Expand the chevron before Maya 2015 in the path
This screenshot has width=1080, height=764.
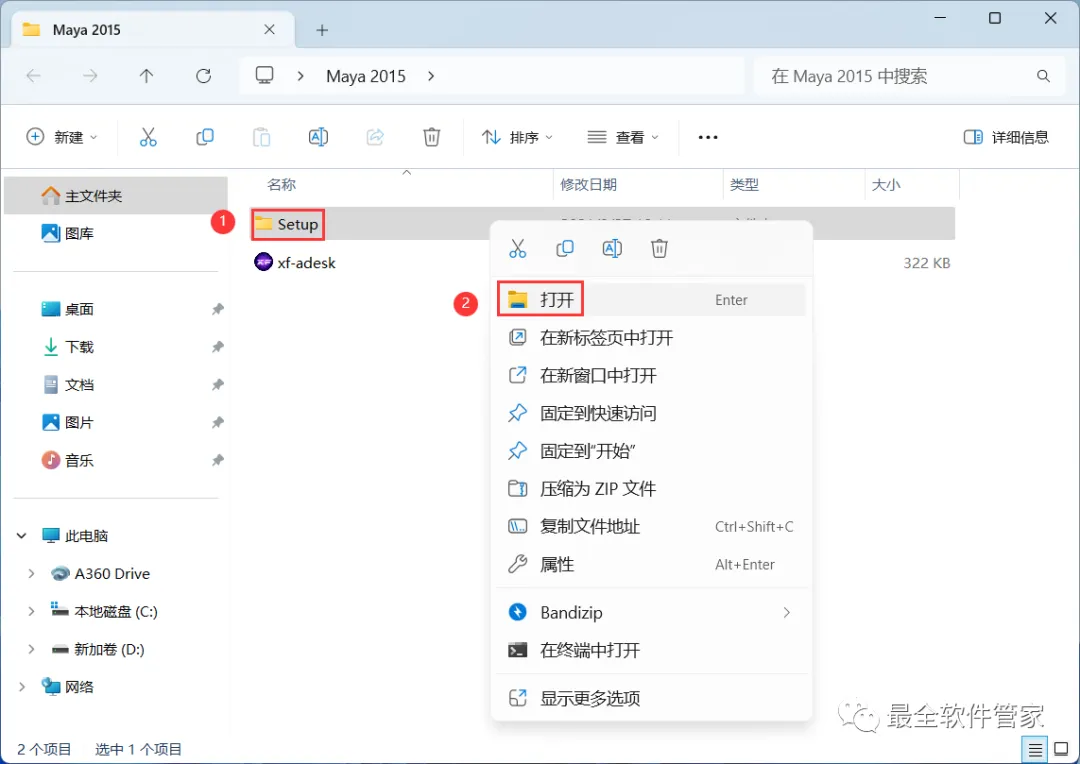pyautogui.click(x=300, y=76)
